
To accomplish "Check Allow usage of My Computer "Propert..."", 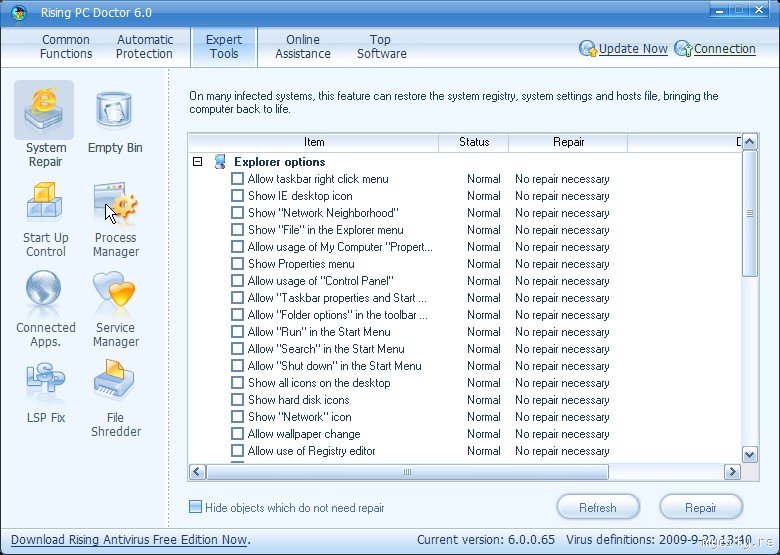I will click(237, 247).
